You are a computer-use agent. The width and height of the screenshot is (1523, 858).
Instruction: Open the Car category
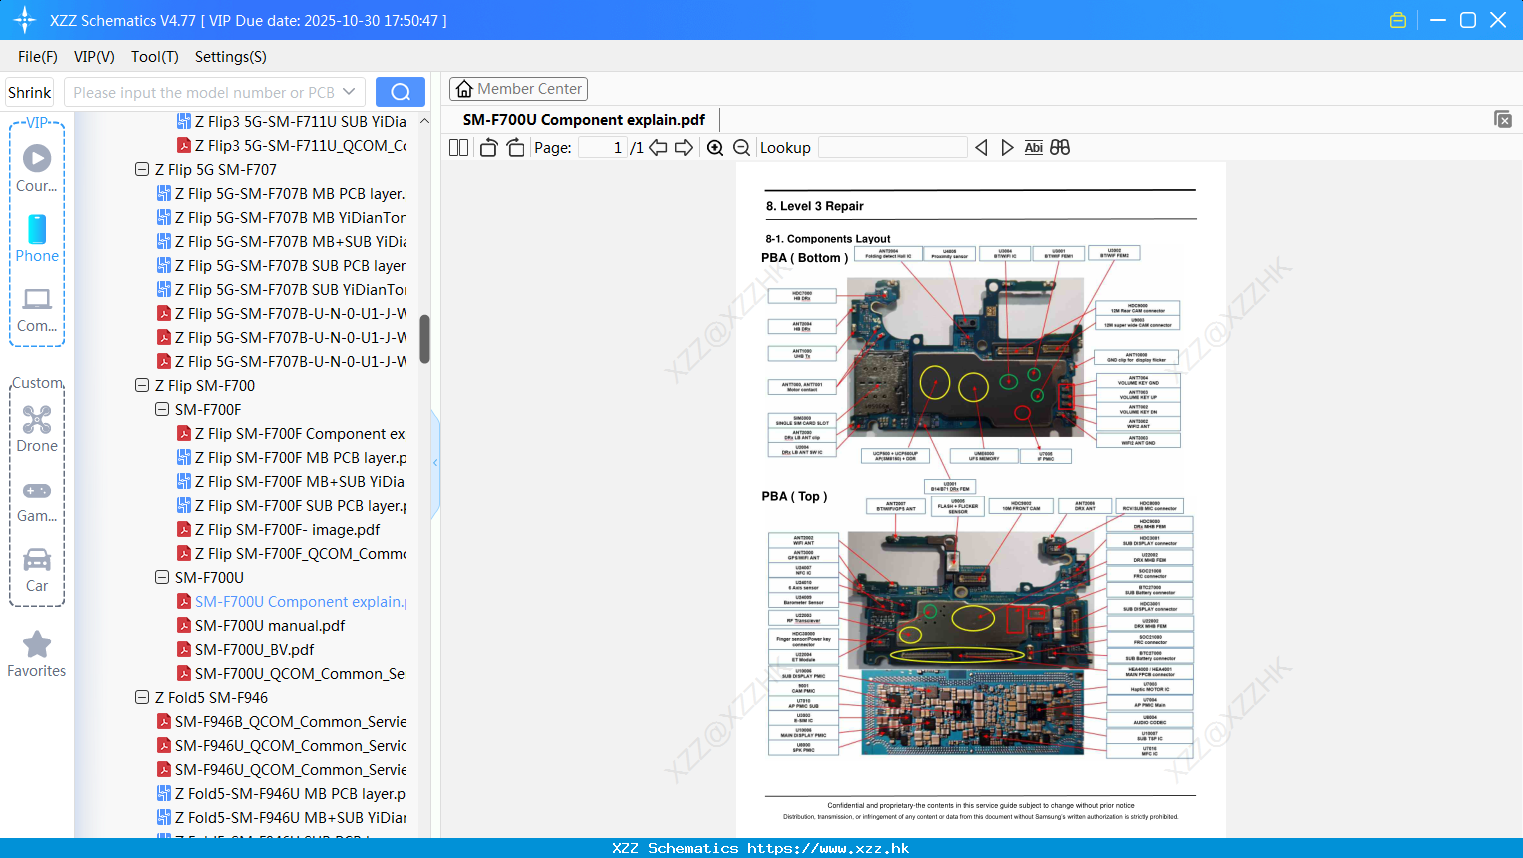[x=37, y=569]
